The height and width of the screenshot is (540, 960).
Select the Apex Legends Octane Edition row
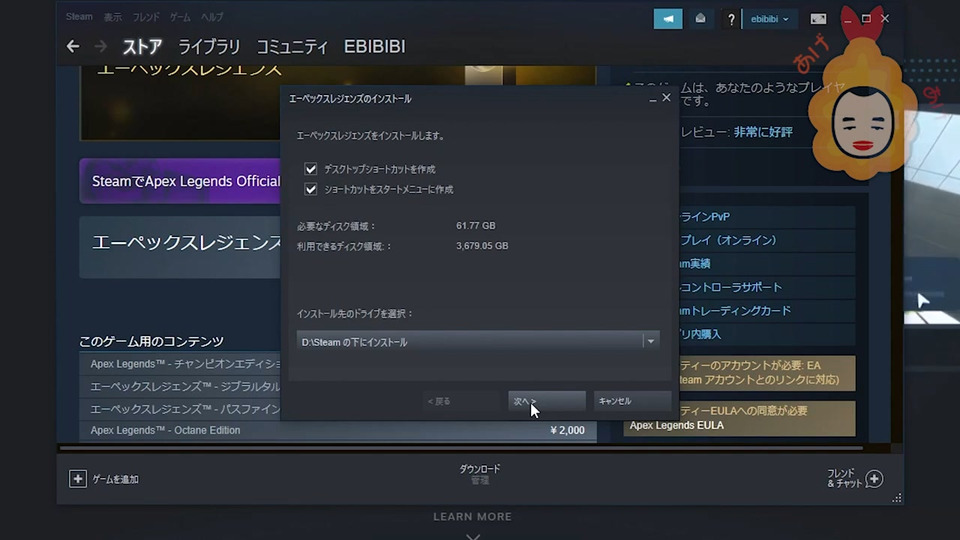[338, 430]
